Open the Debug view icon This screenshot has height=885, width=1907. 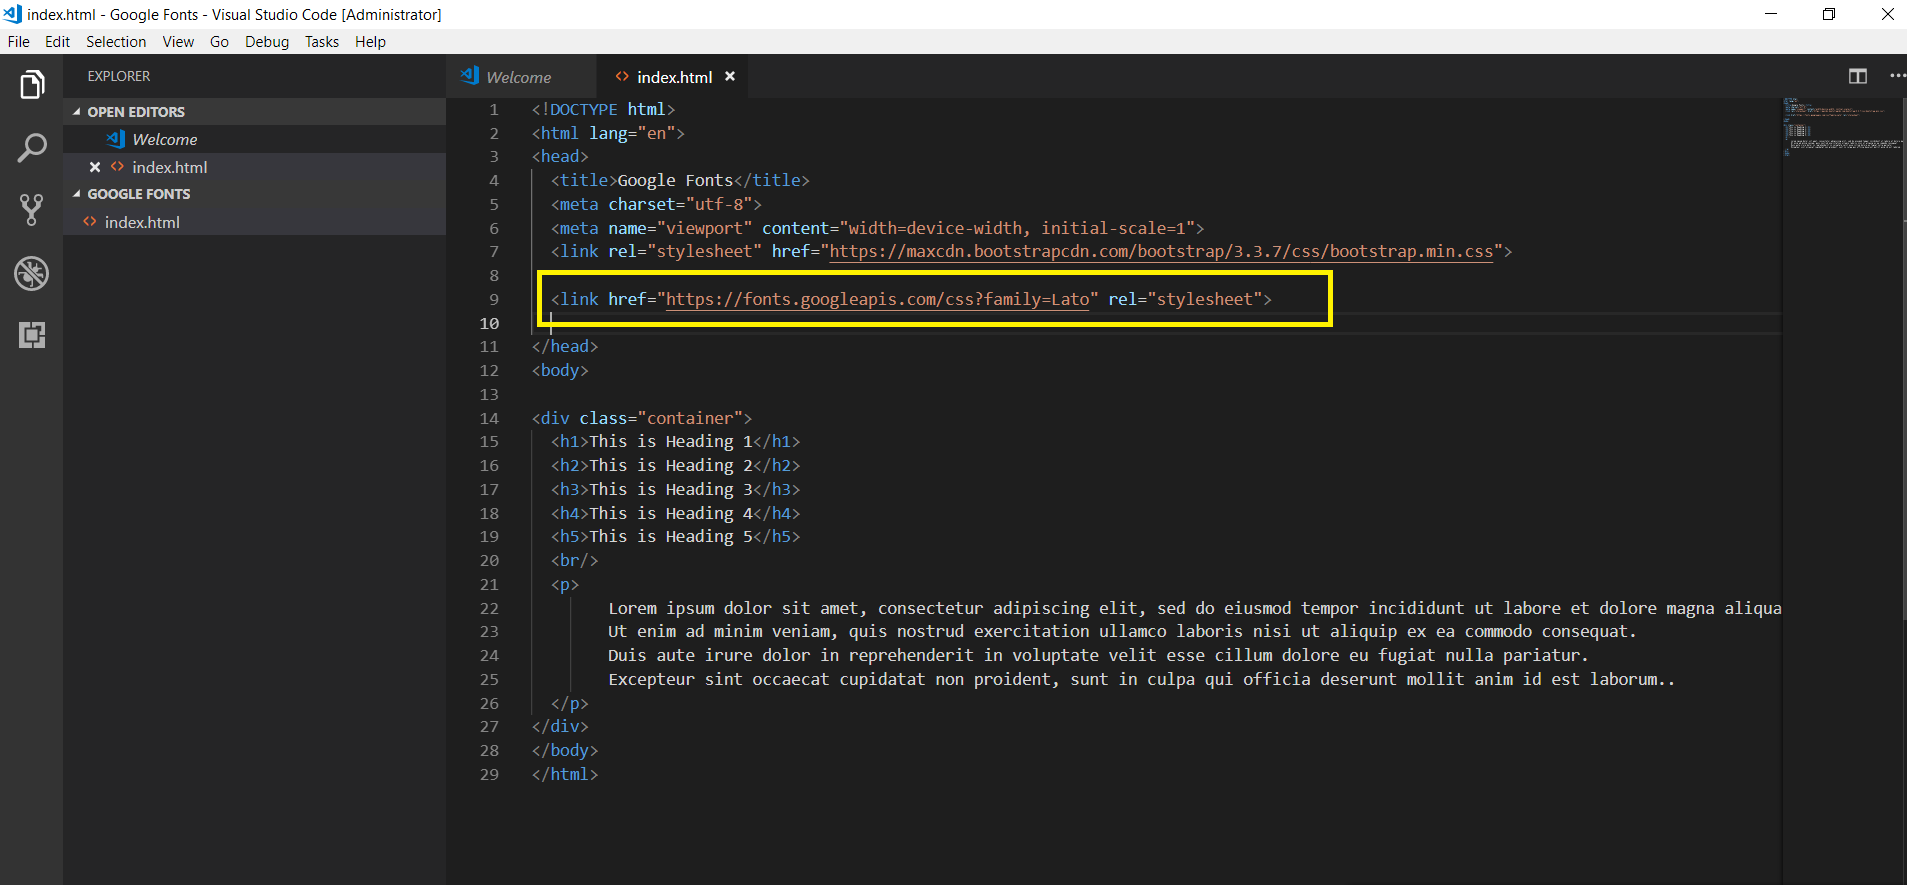[x=32, y=273]
